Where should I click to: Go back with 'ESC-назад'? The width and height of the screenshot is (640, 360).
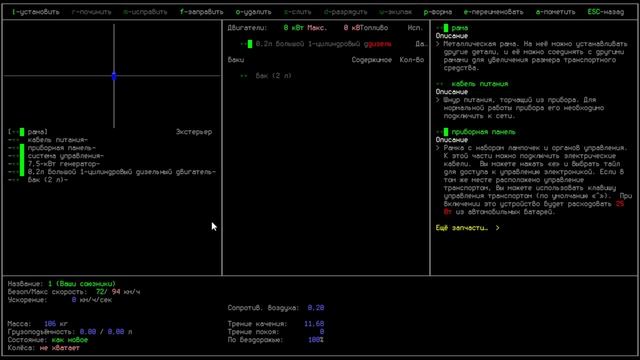pyautogui.click(x=606, y=12)
